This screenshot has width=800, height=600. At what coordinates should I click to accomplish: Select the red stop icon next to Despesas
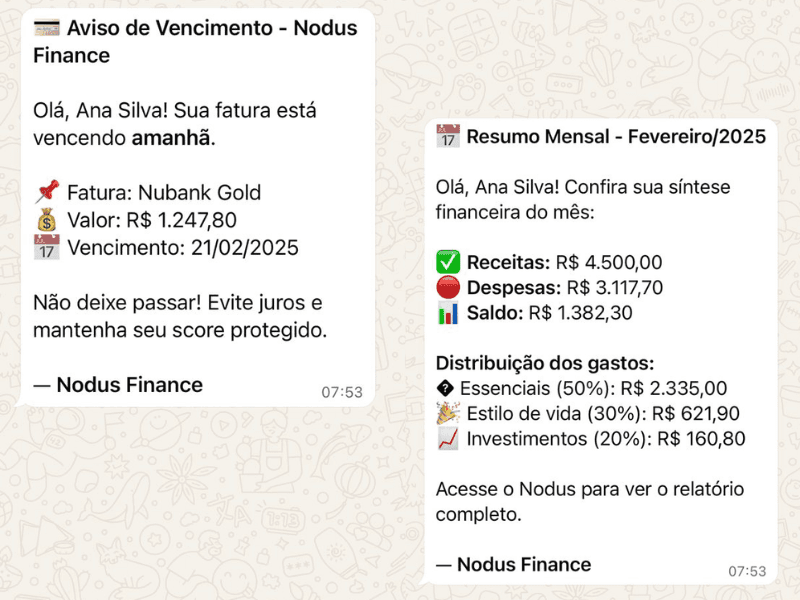click(447, 287)
